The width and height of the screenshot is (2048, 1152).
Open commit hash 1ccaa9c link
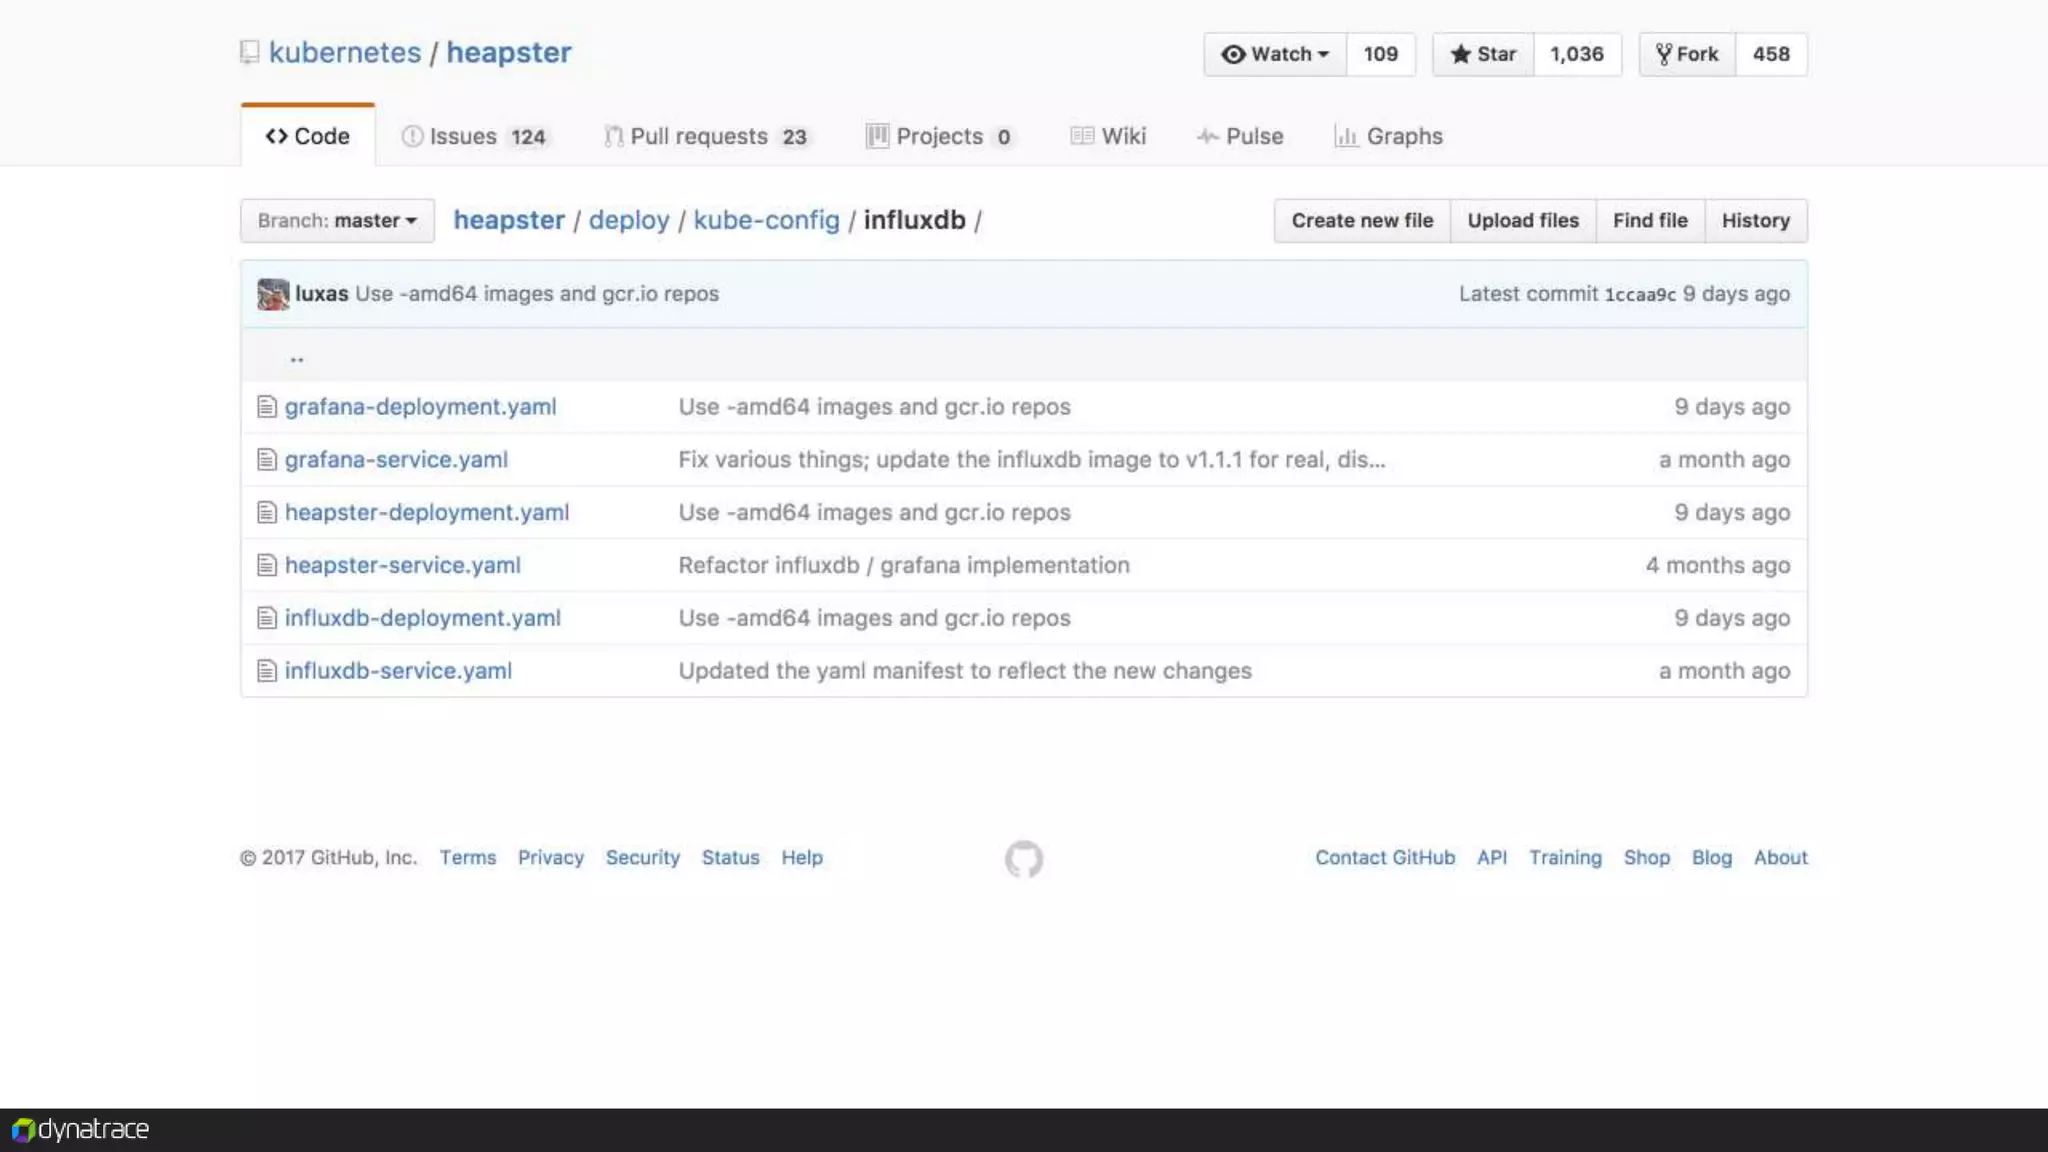click(x=1639, y=295)
